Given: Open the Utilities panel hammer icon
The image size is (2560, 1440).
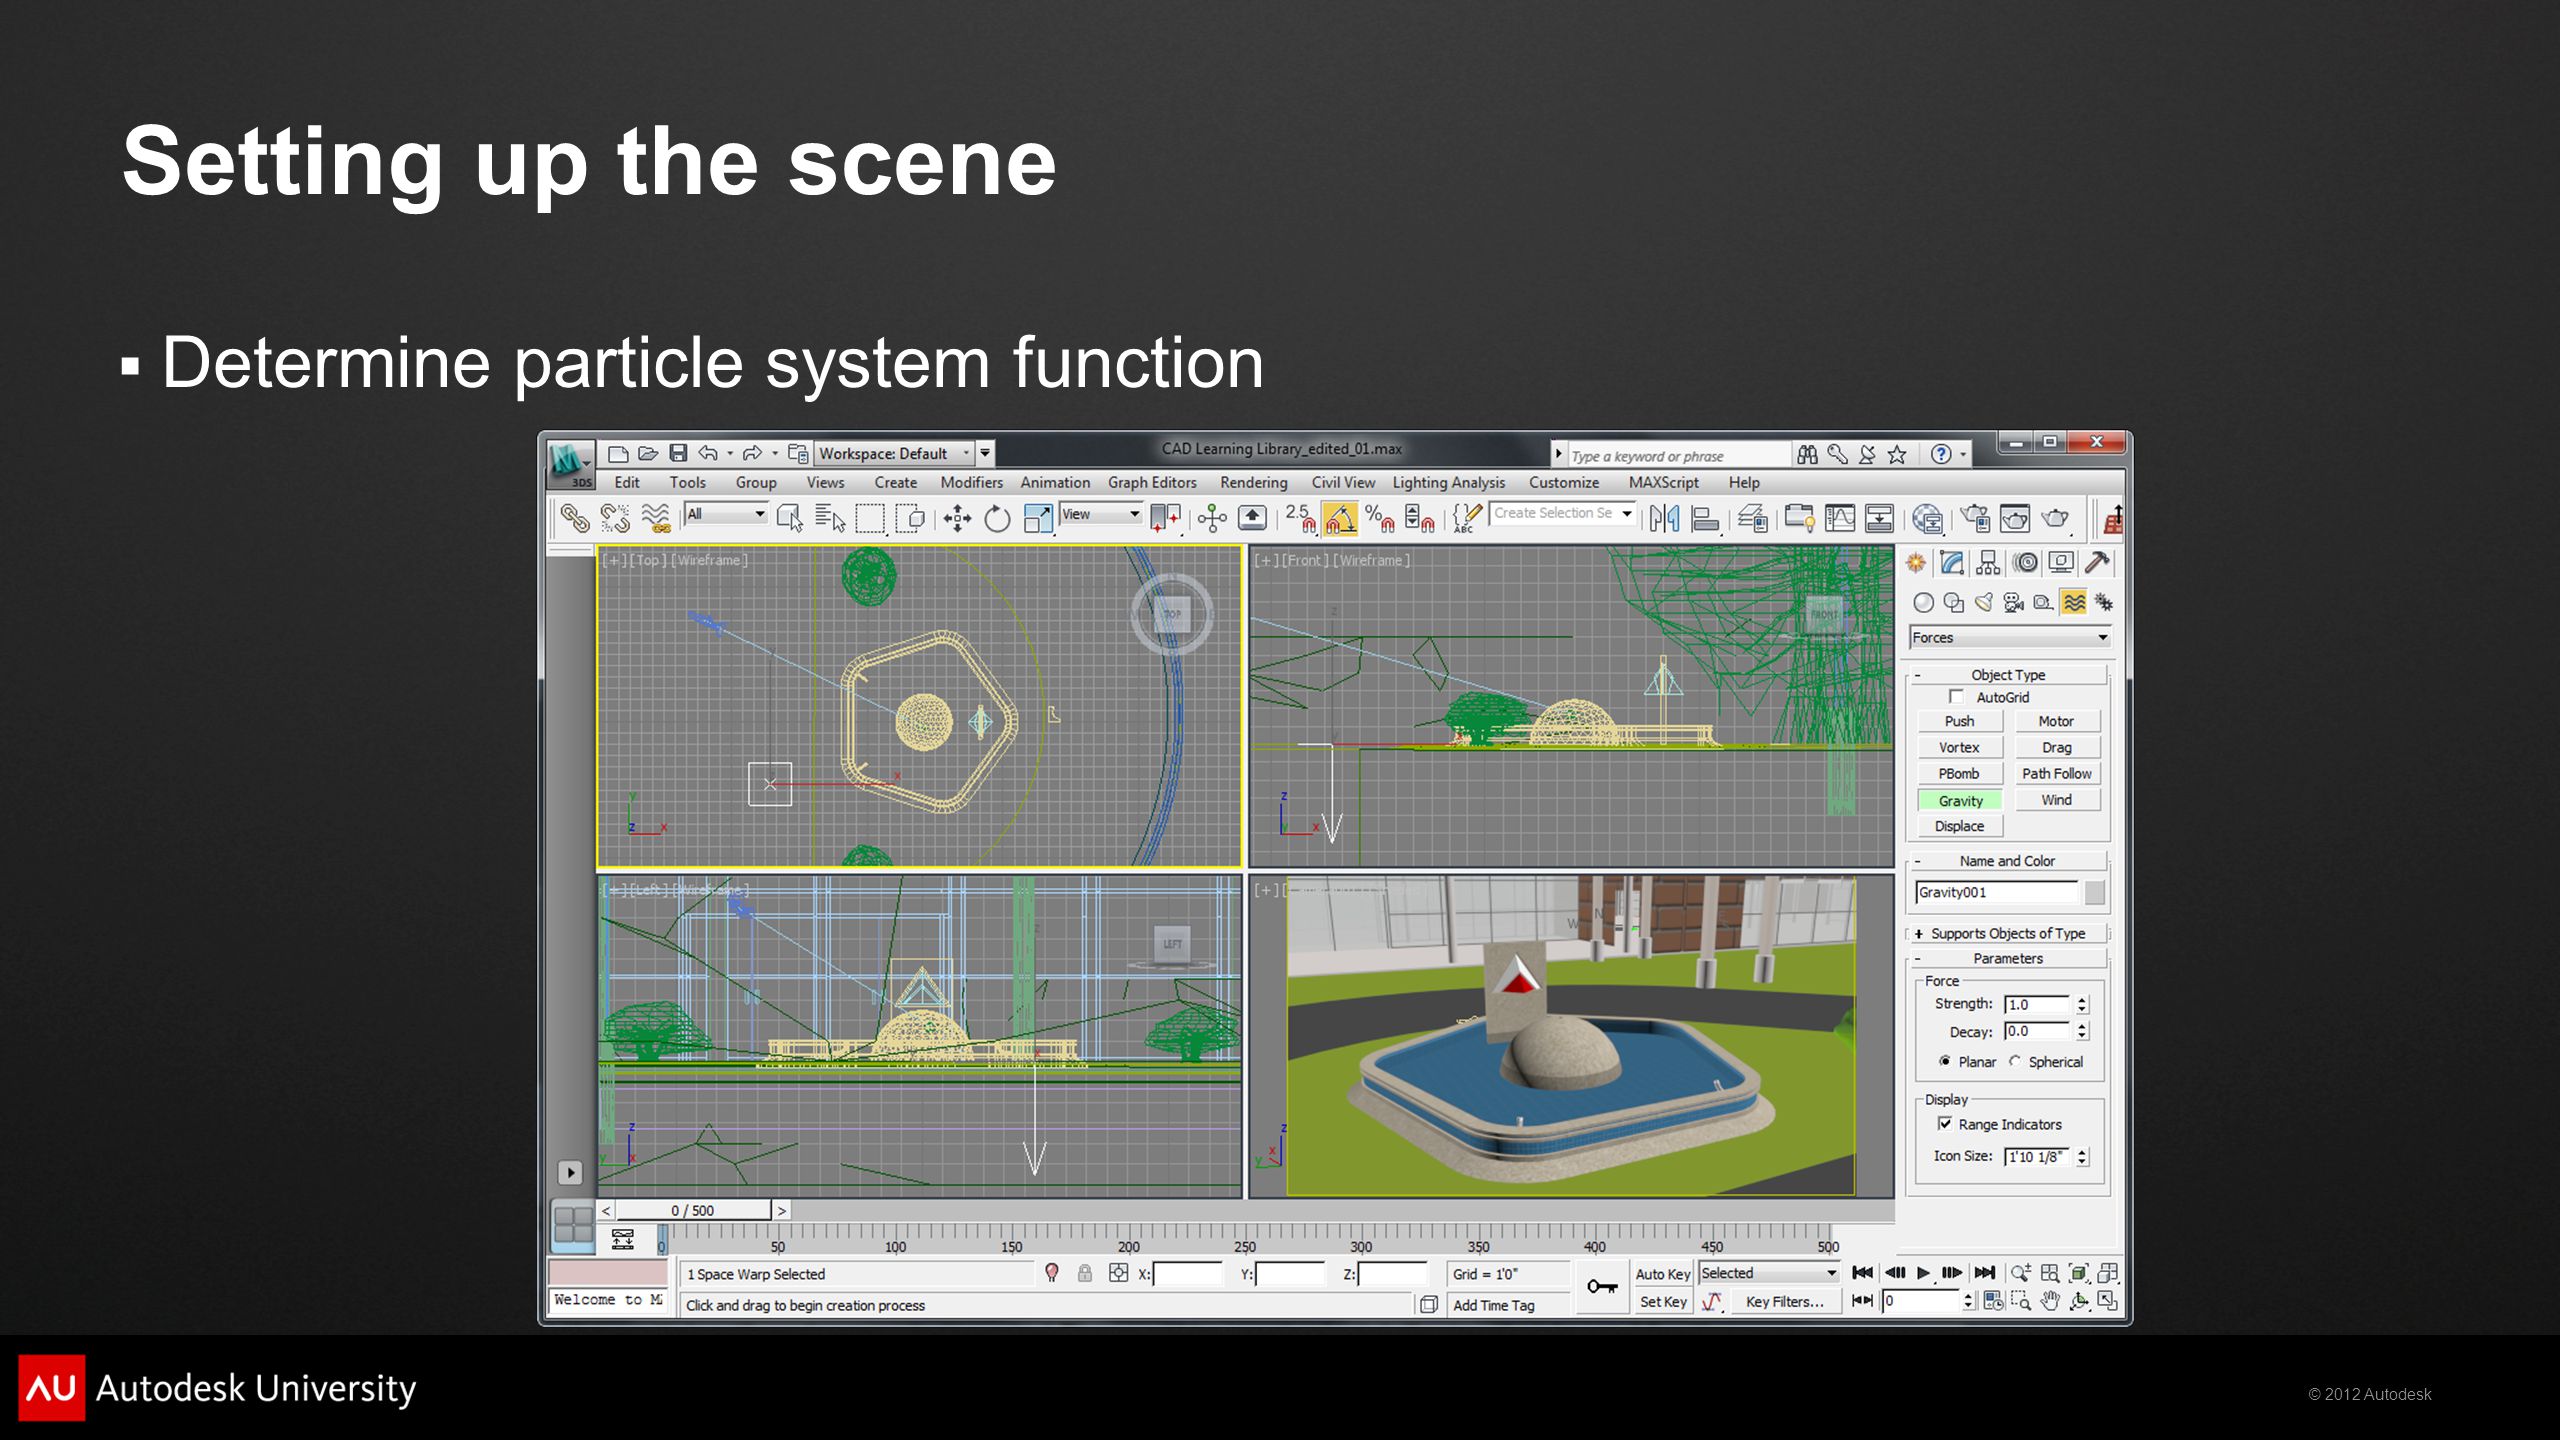Looking at the screenshot, I should [2098, 563].
